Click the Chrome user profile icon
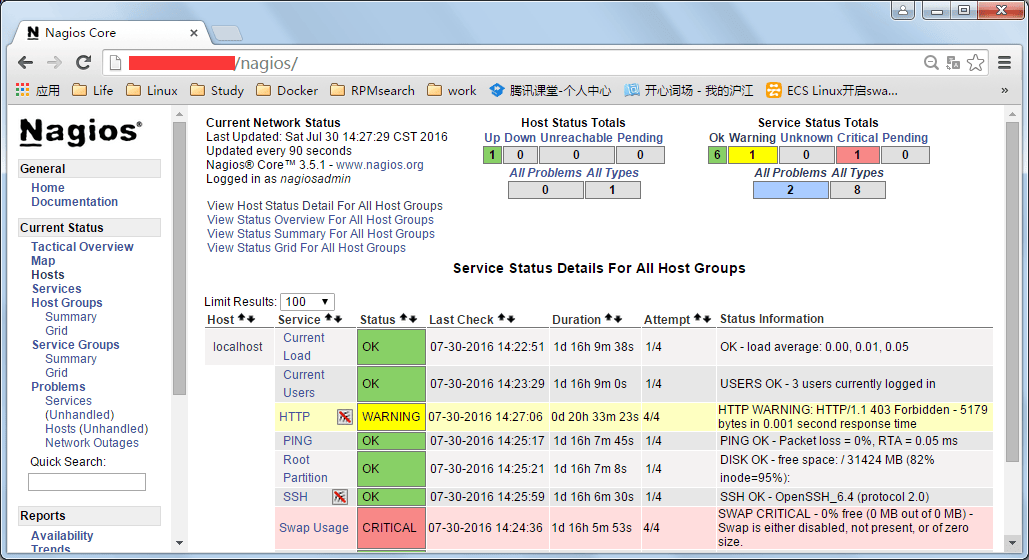This screenshot has width=1029, height=560. [903, 10]
